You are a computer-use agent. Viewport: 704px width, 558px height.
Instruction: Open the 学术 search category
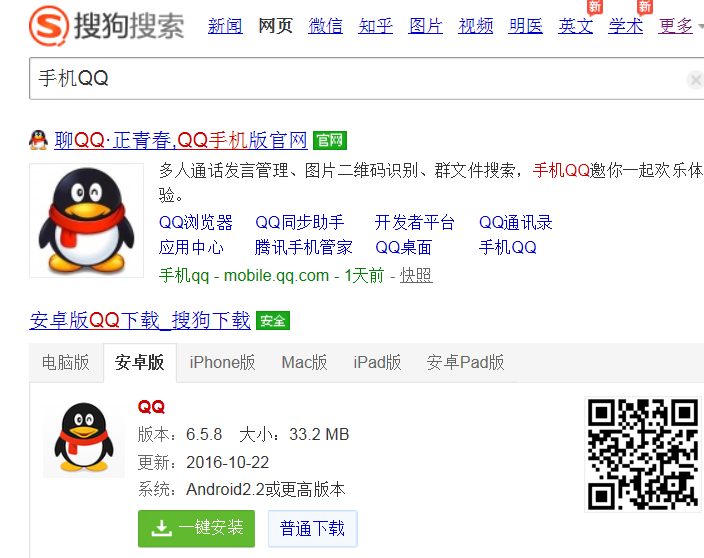[625, 26]
